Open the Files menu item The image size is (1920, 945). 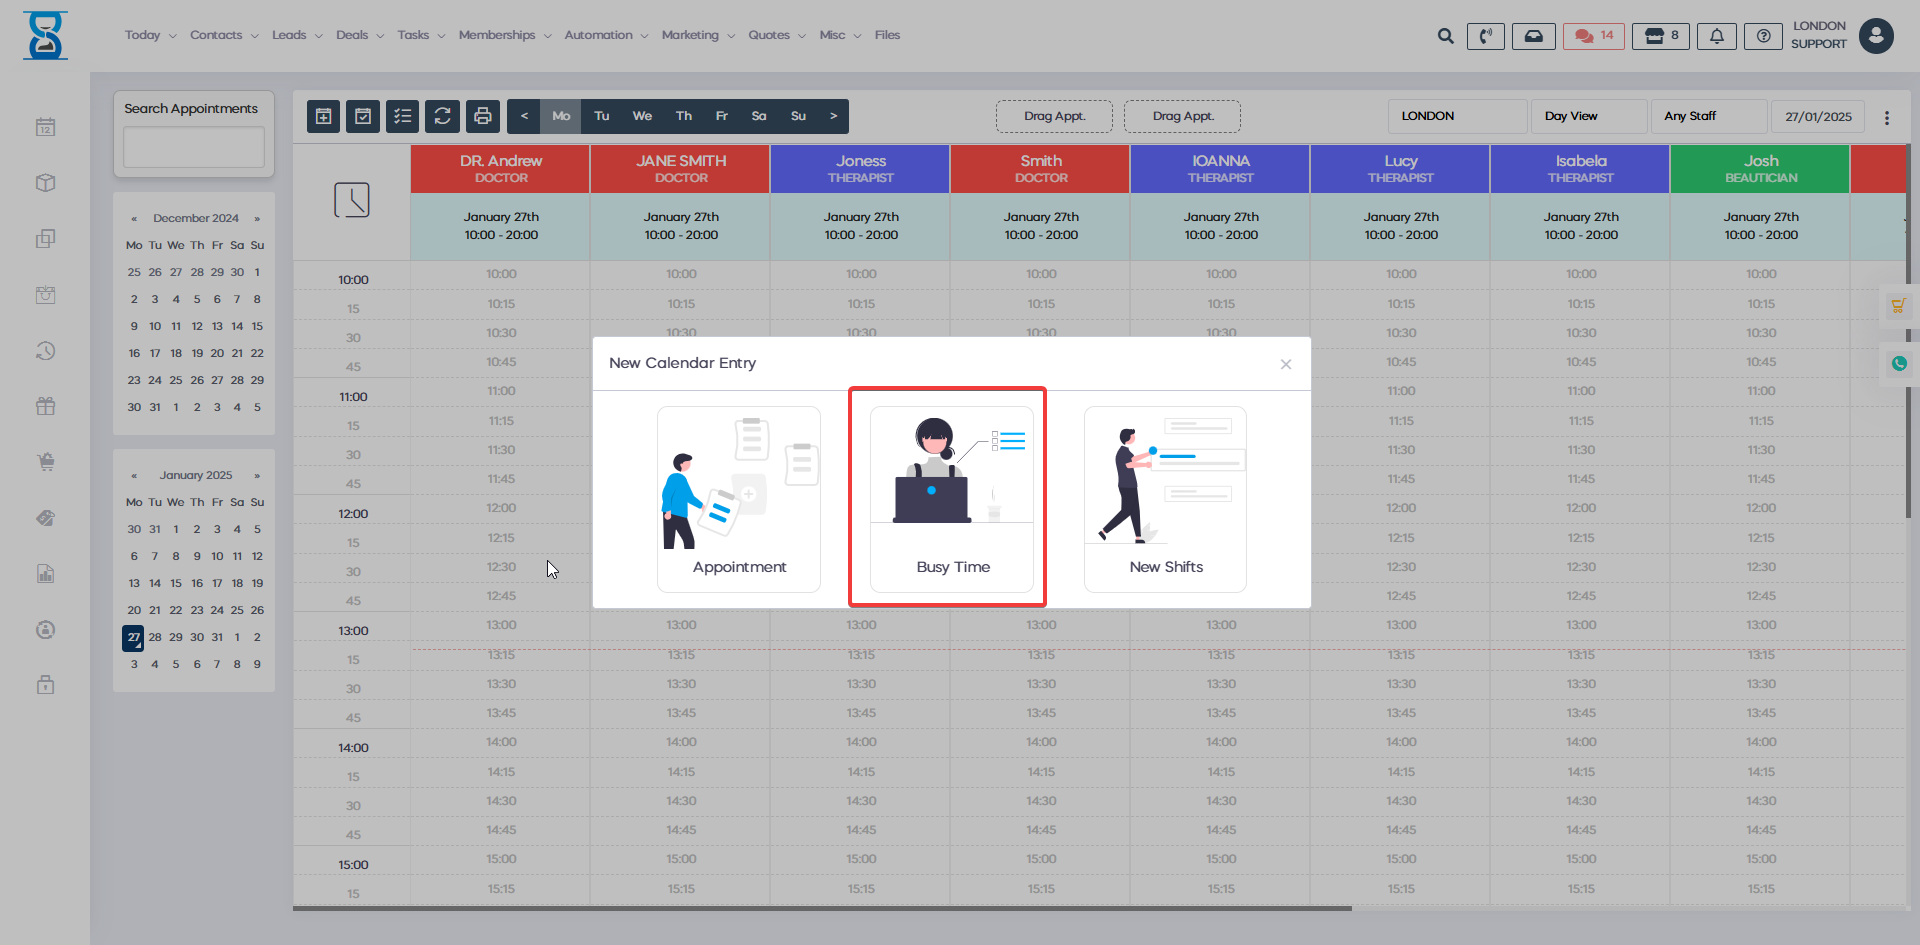coord(887,35)
